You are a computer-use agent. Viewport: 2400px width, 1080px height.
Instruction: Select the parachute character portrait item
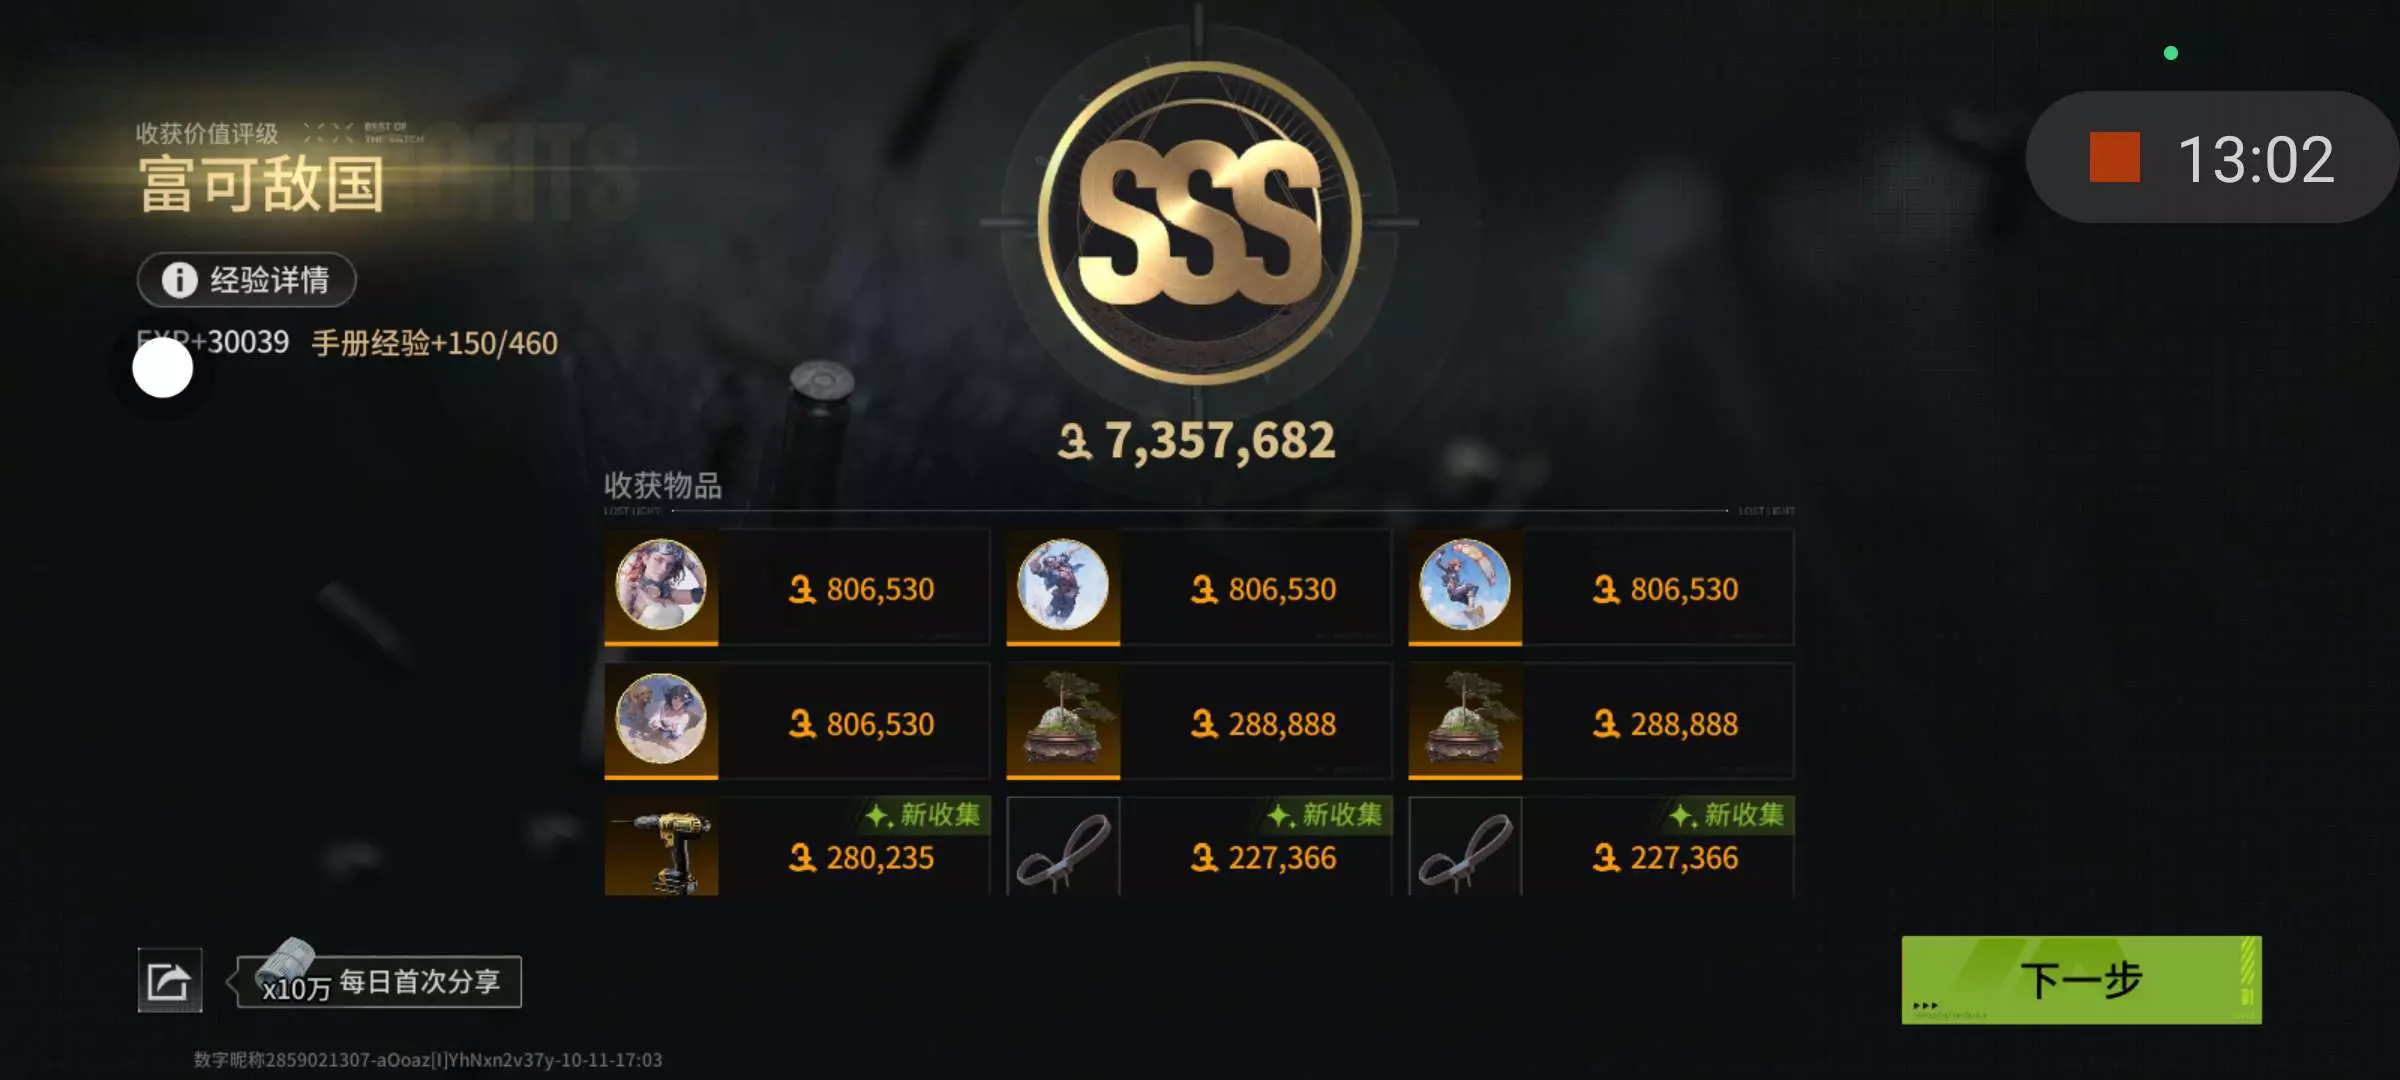coord(1465,586)
